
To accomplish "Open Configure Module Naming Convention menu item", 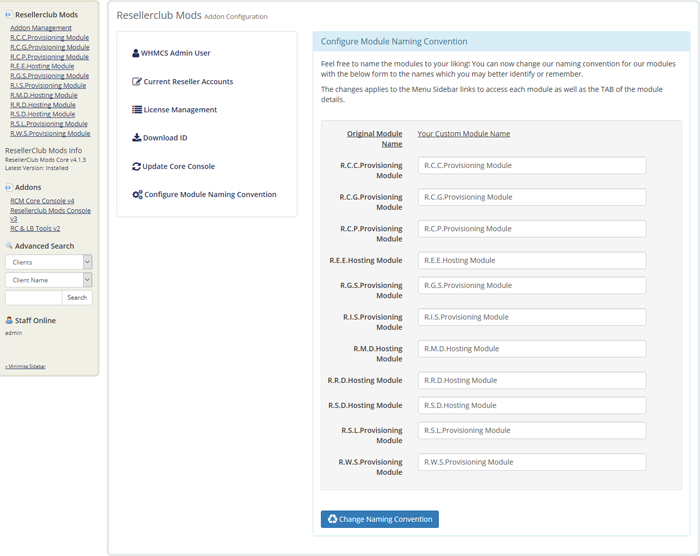I will click(204, 194).
